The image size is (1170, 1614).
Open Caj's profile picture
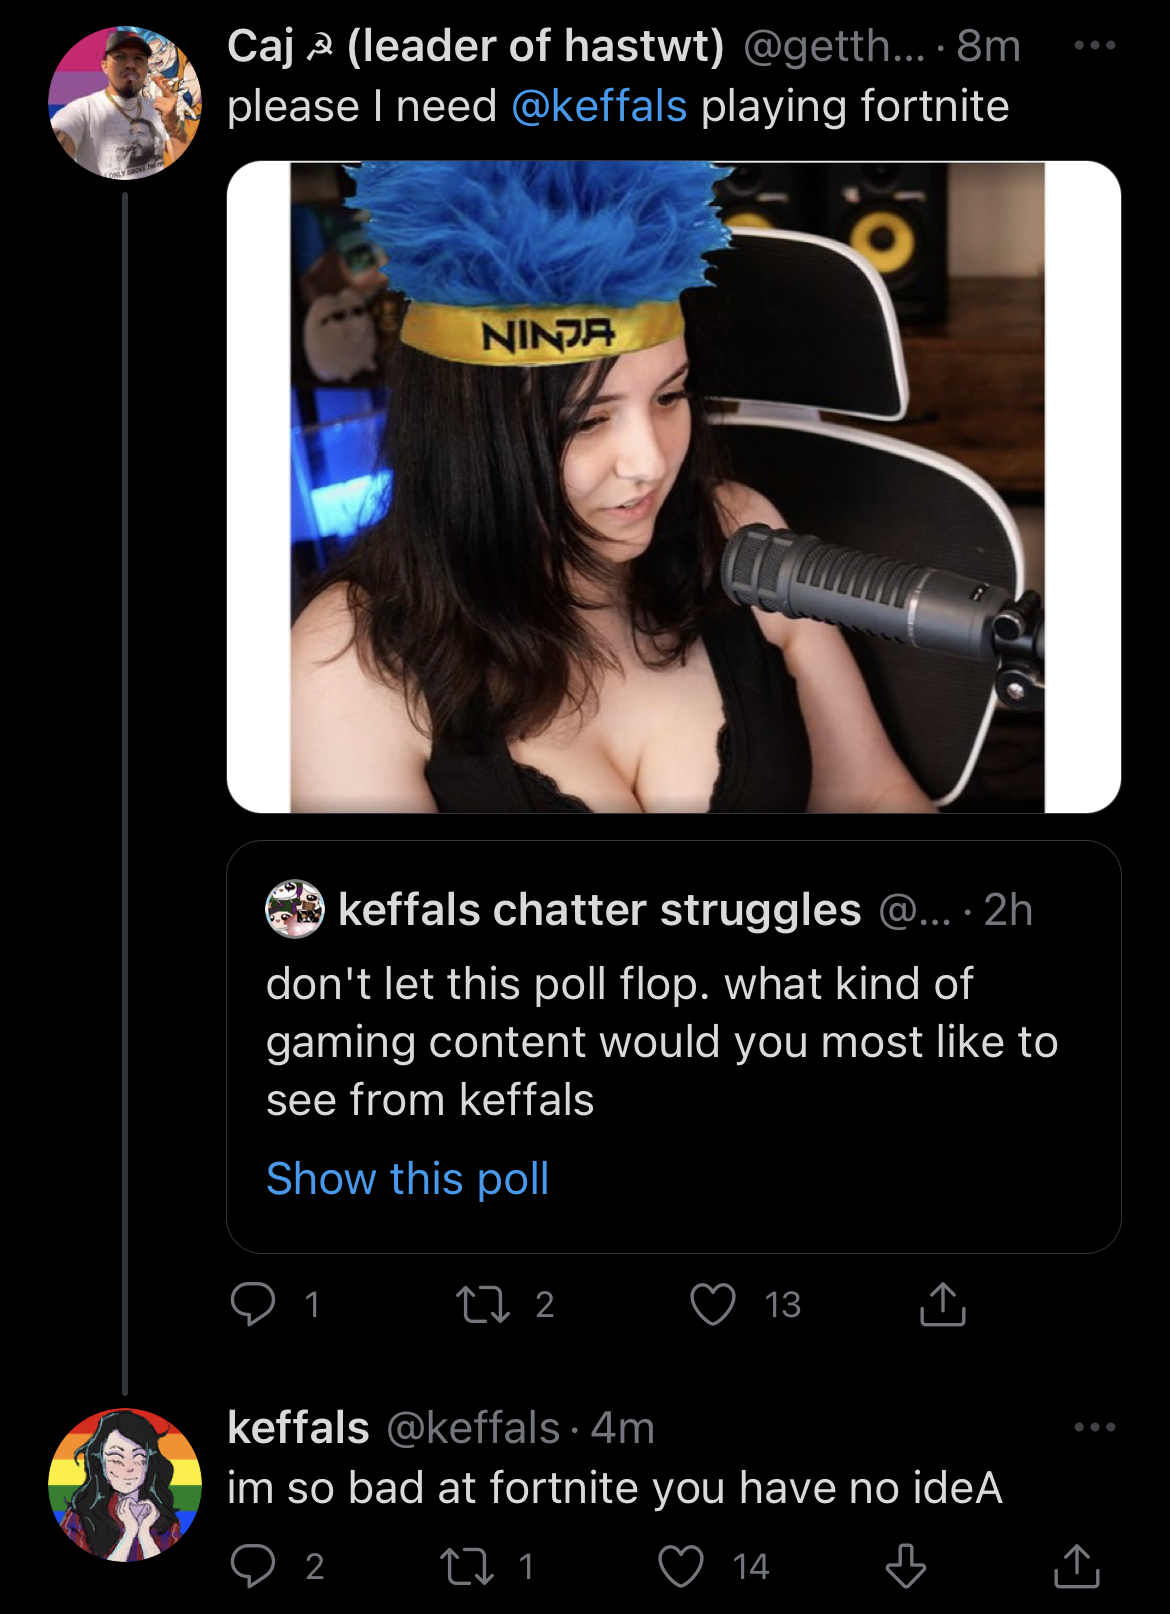click(x=125, y=103)
